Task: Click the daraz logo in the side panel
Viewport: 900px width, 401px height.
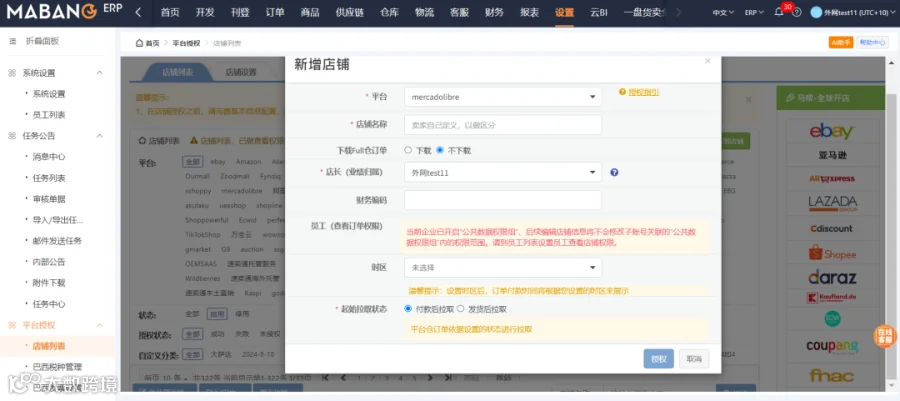Action: [x=832, y=278]
